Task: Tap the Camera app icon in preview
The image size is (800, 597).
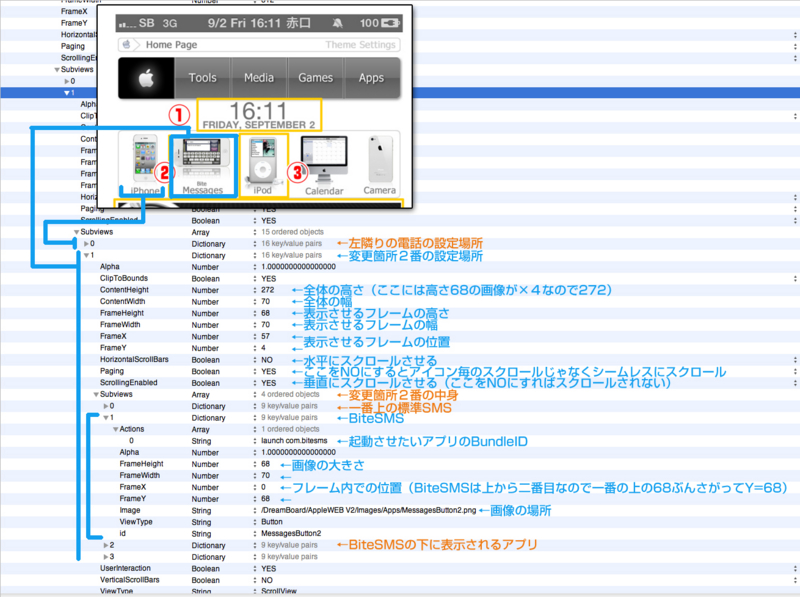Action: (380, 159)
